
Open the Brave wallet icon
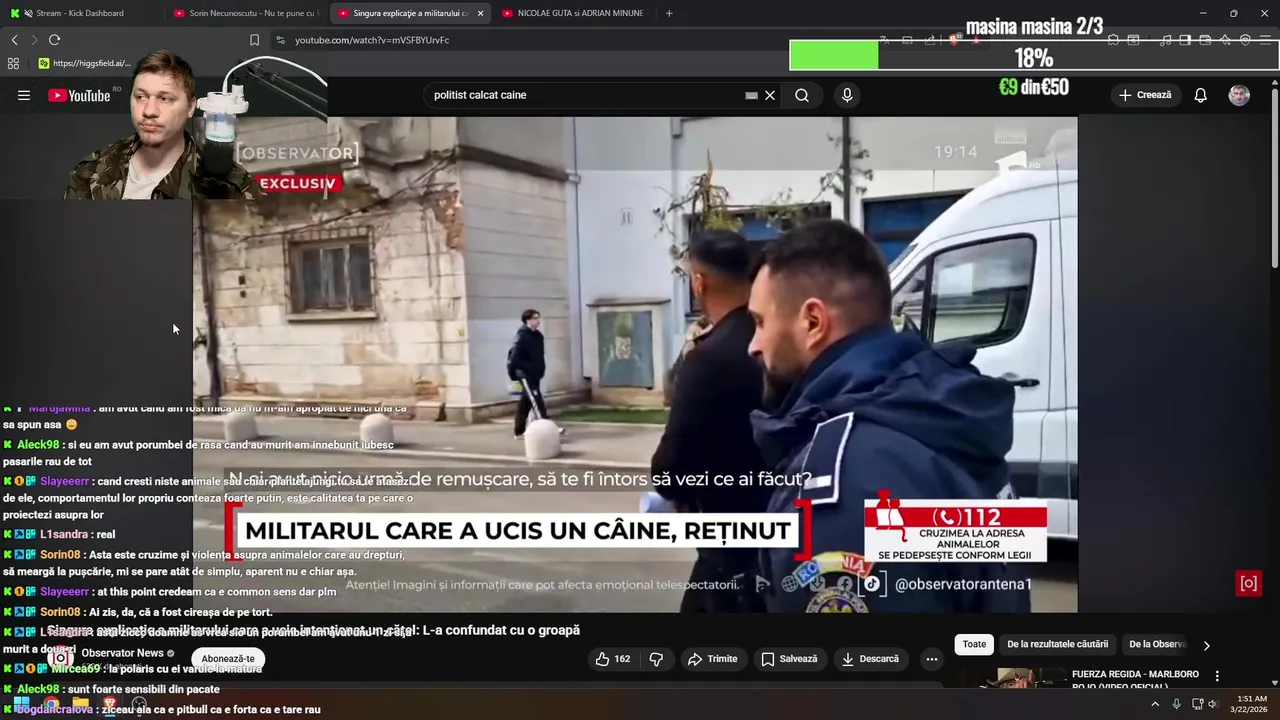point(1205,40)
